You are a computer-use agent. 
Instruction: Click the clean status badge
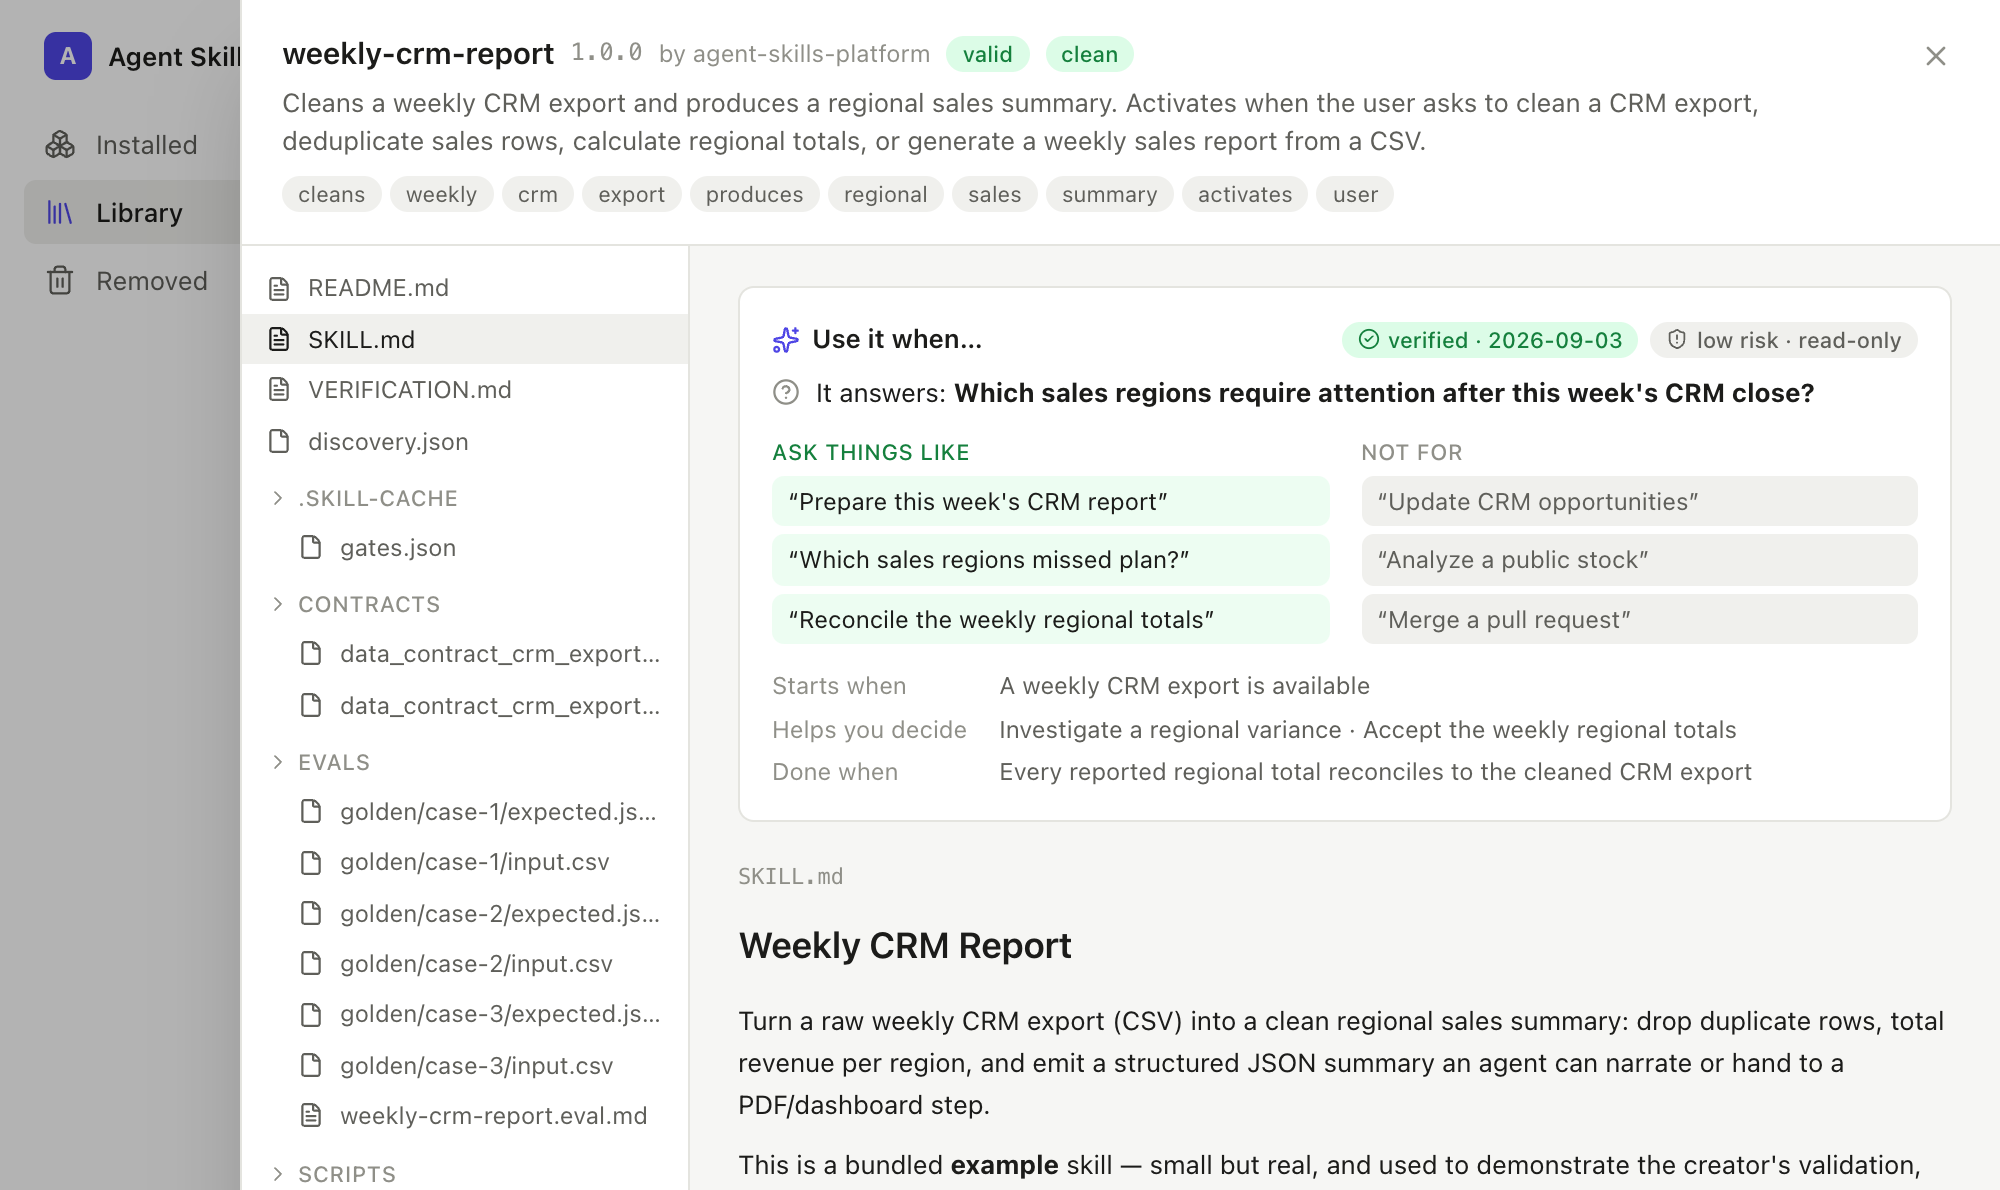coord(1089,54)
